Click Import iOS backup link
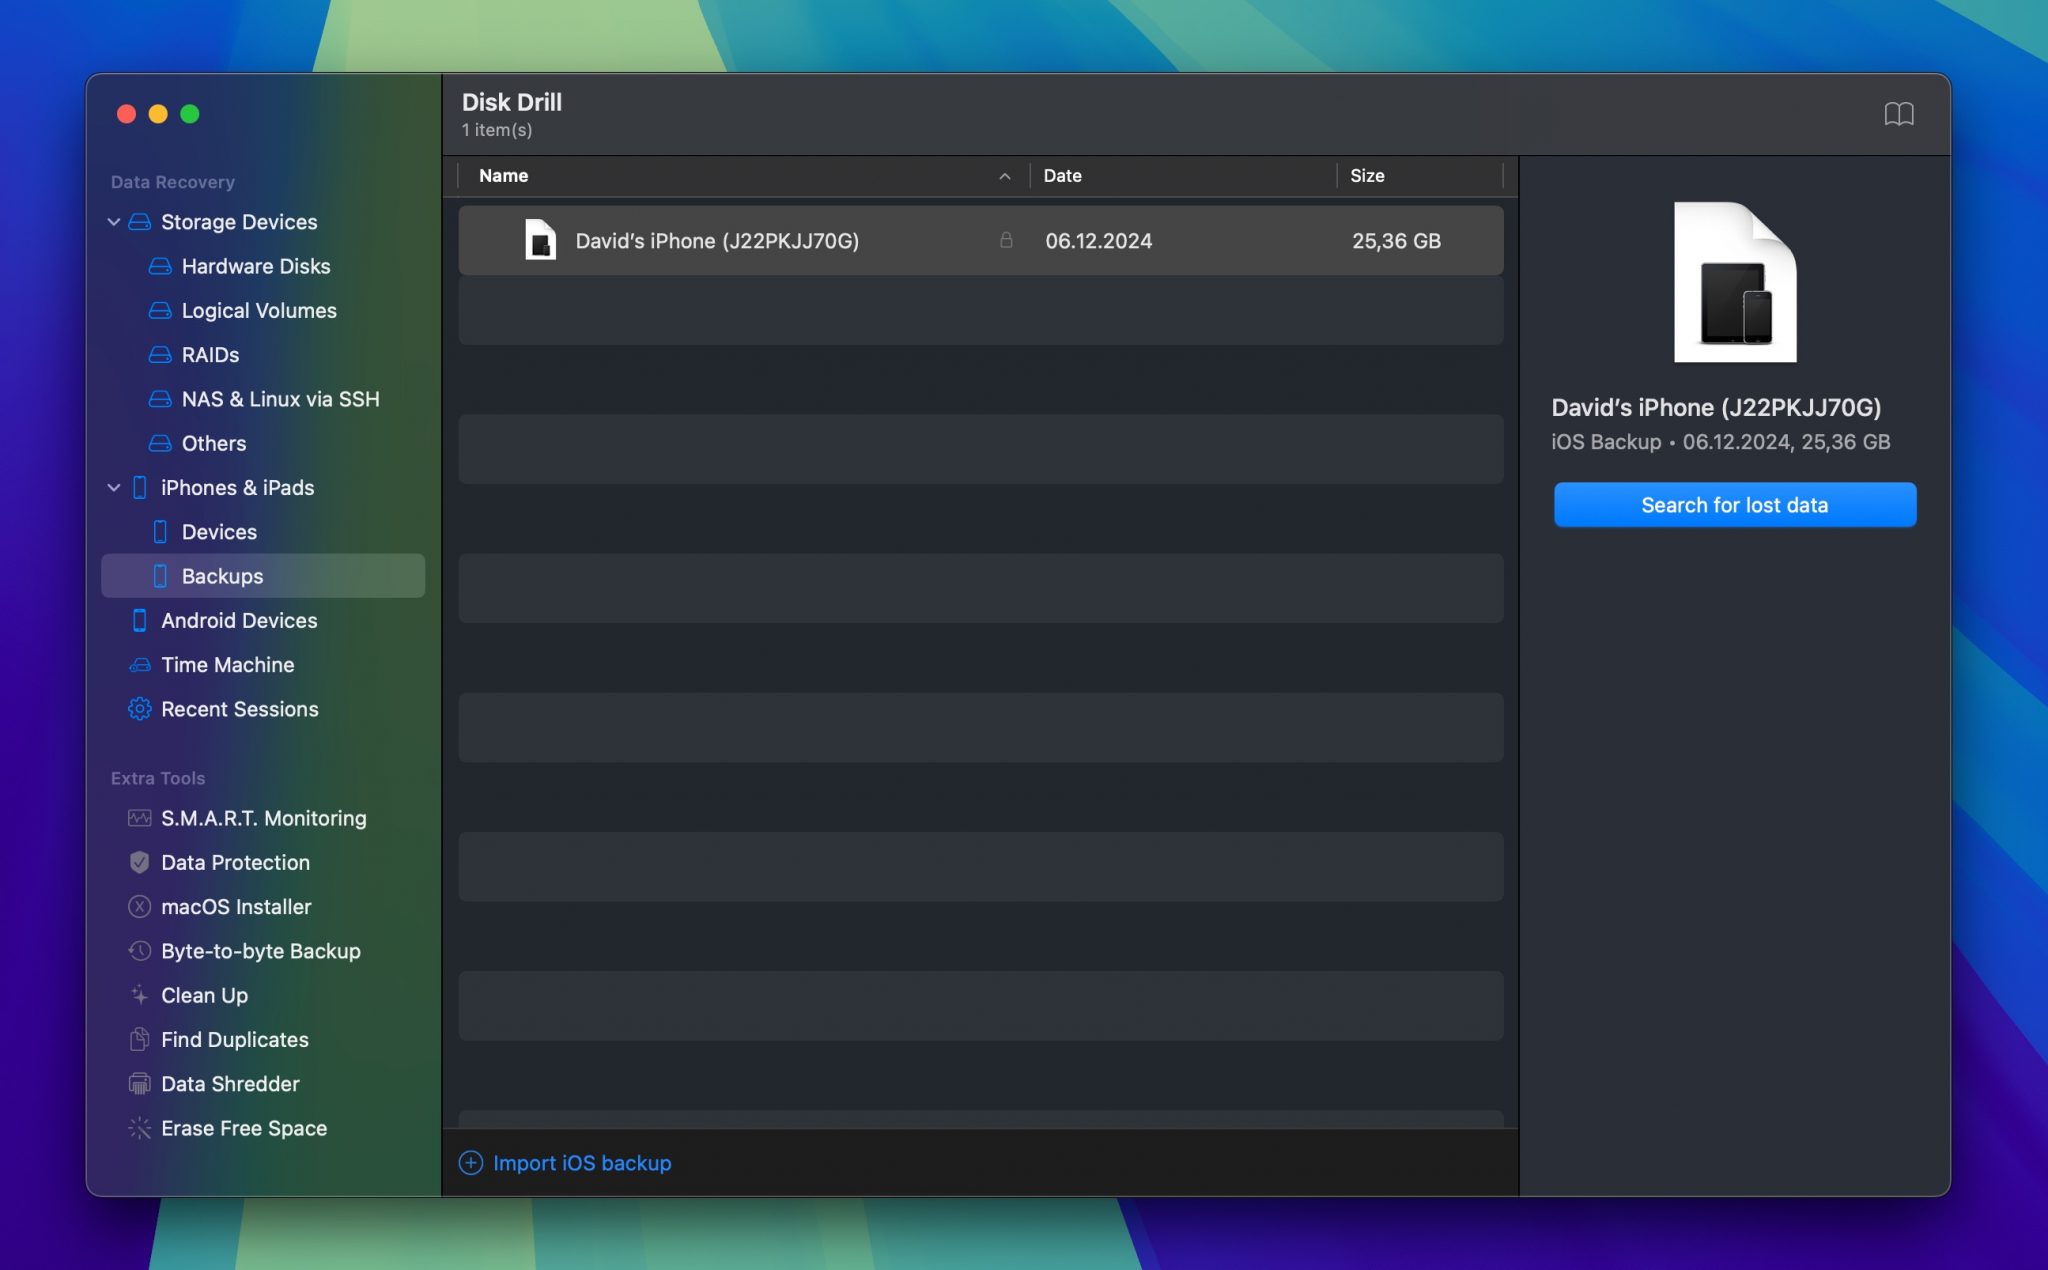Viewport: 2048px width, 1270px height. pyautogui.click(x=581, y=1163)
